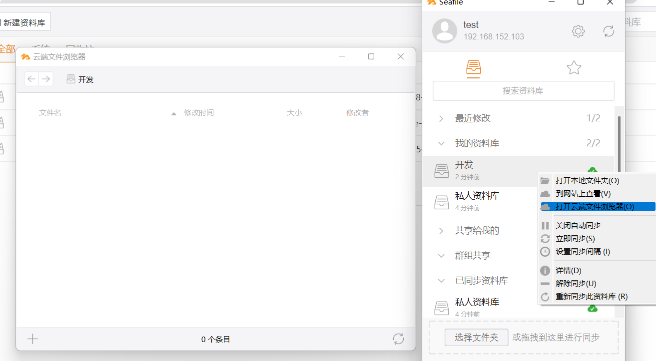Sort by the 文件名 column header
The width and height of the screenshot is (656, 361).
coord(50,113)
